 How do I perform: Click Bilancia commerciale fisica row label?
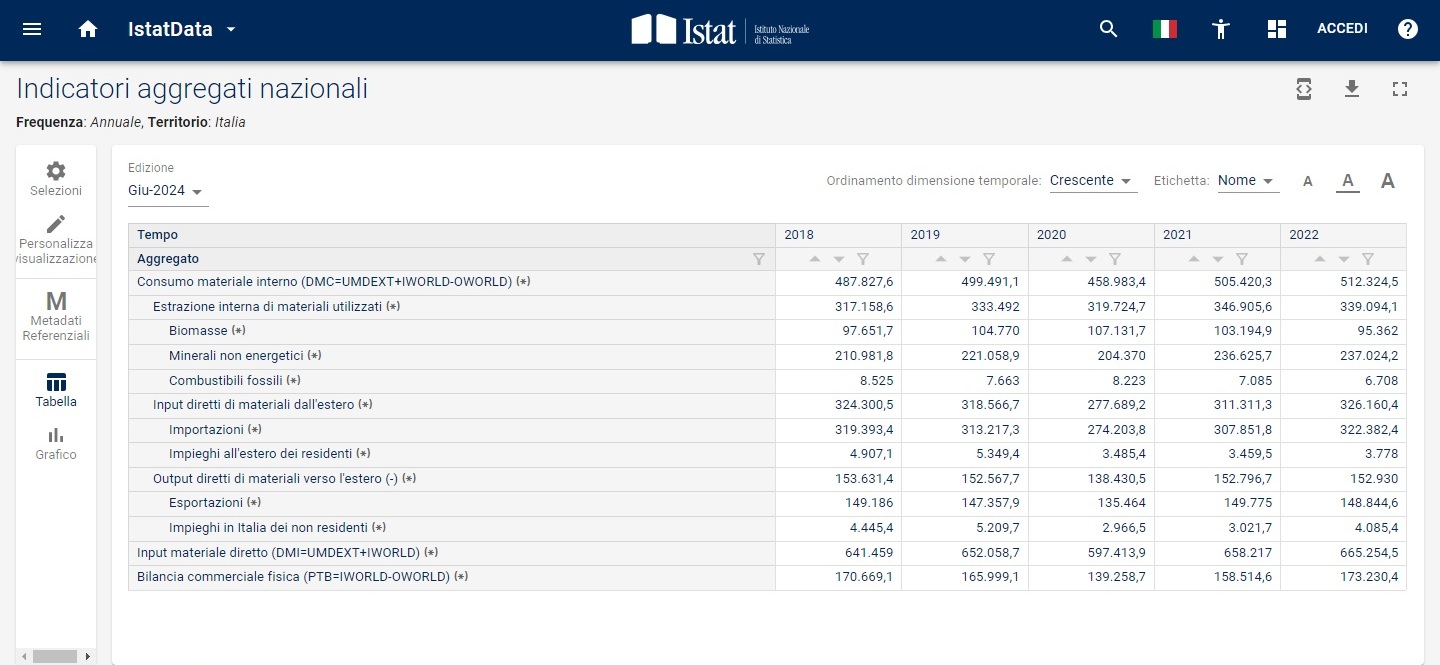pos(293,577)
